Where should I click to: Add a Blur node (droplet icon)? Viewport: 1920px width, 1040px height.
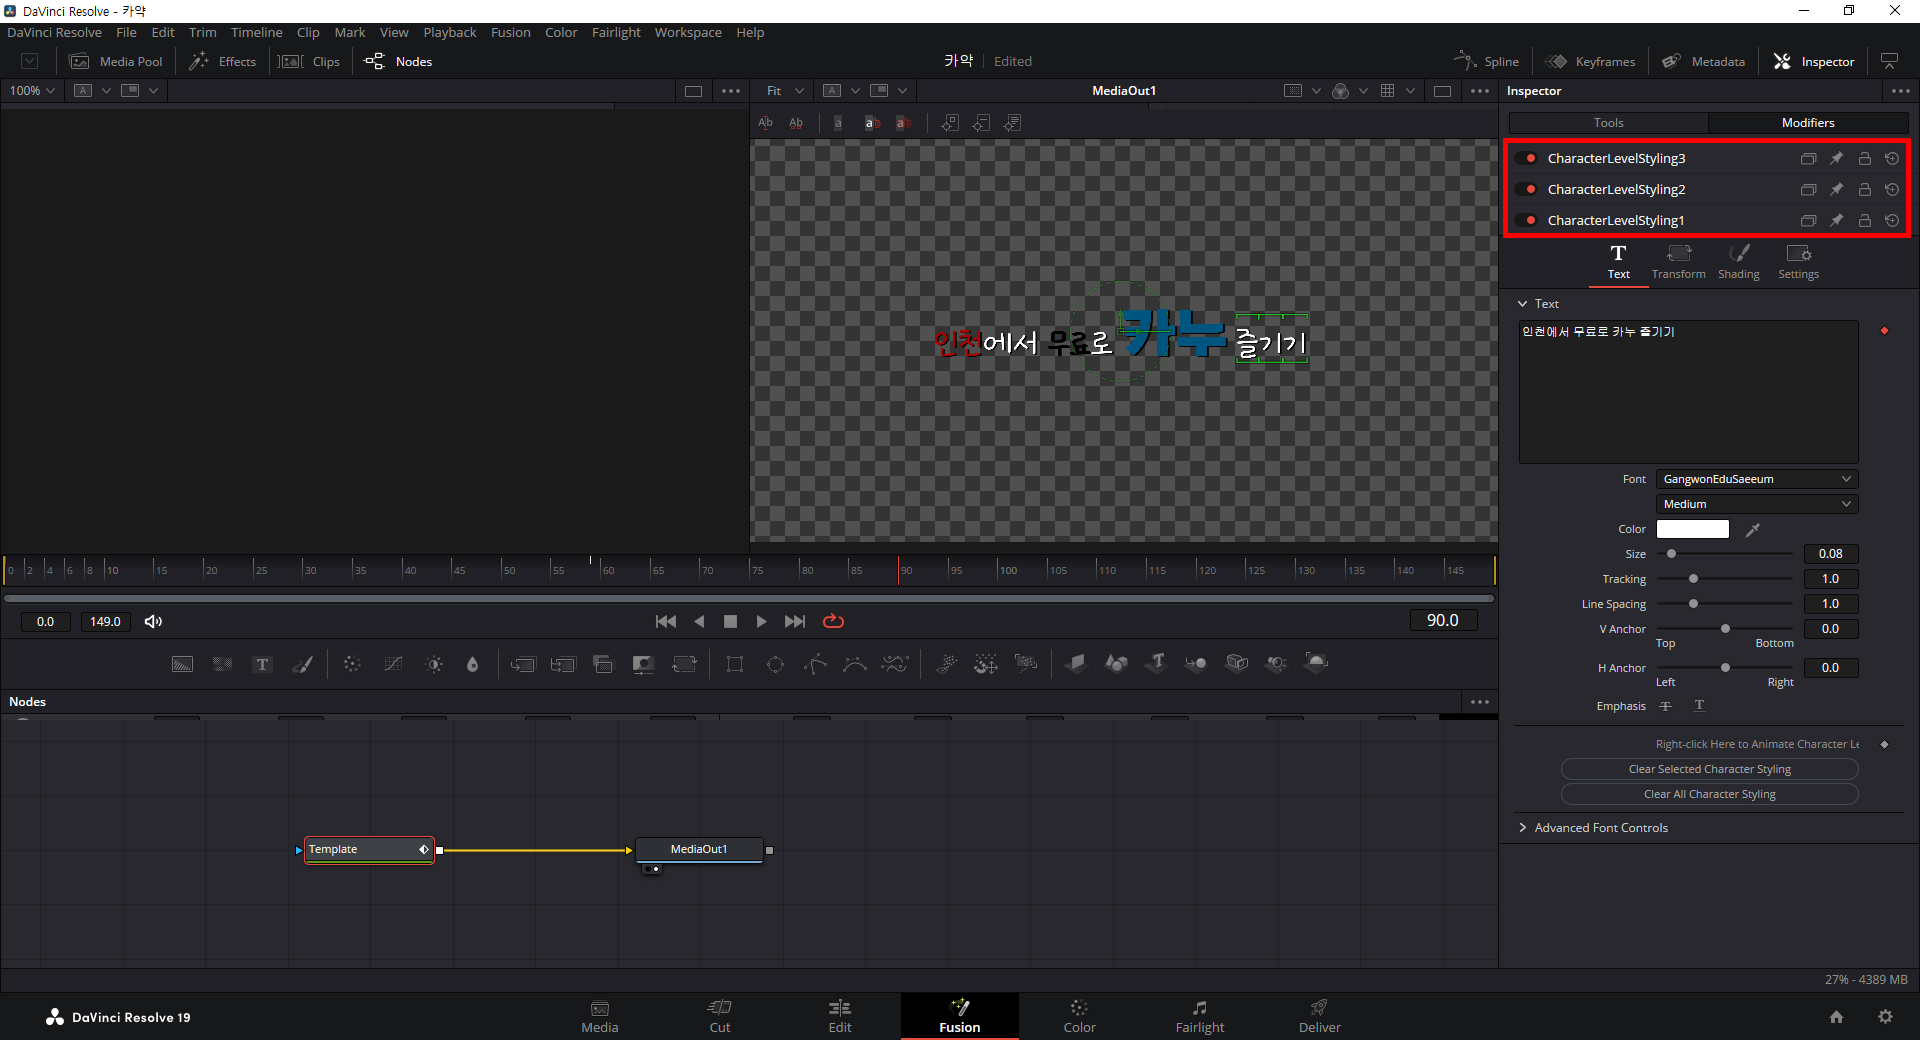(473, 664)
